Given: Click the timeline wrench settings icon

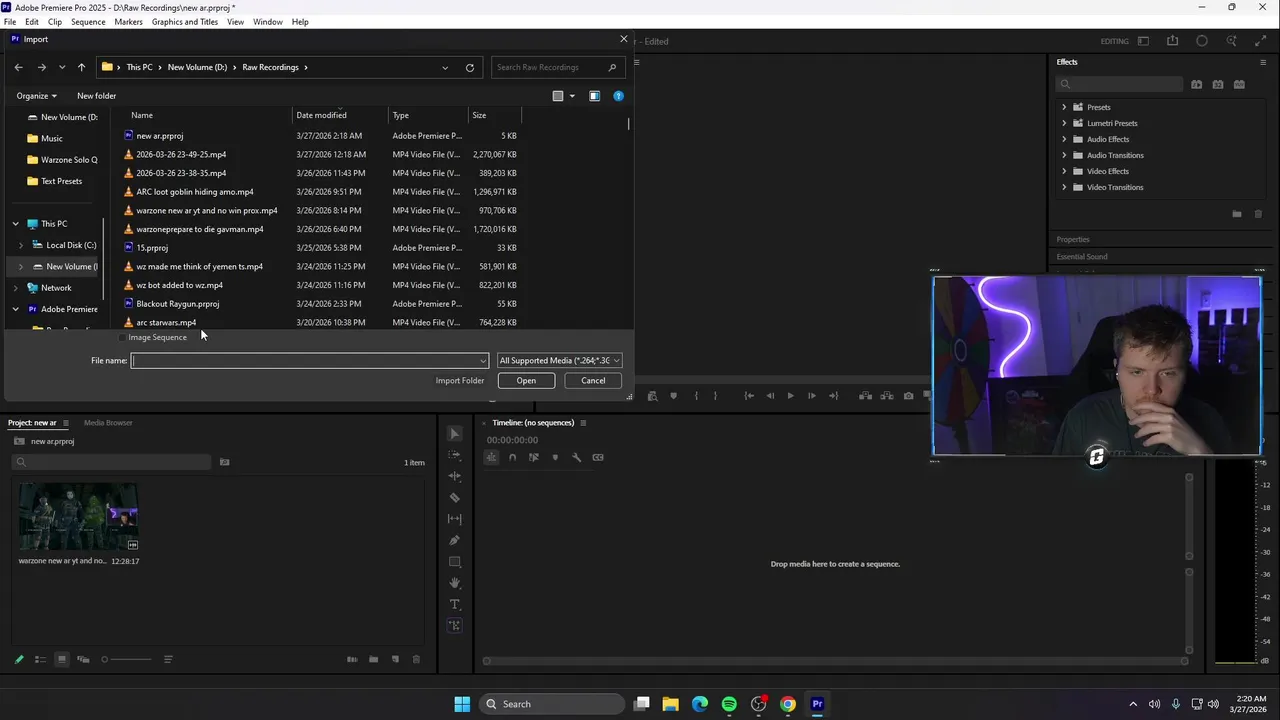Looking at the screenshot, I should tap(576, 457).
